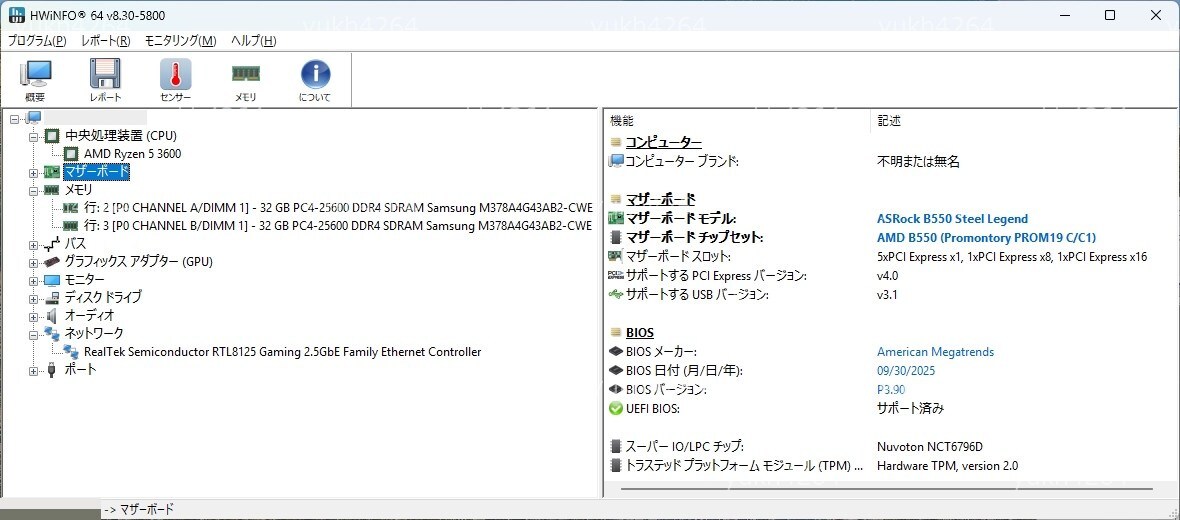Select the CHANNEL B/DIMM 1 memory row
The image size is (1180, 520).
point(337,226)
